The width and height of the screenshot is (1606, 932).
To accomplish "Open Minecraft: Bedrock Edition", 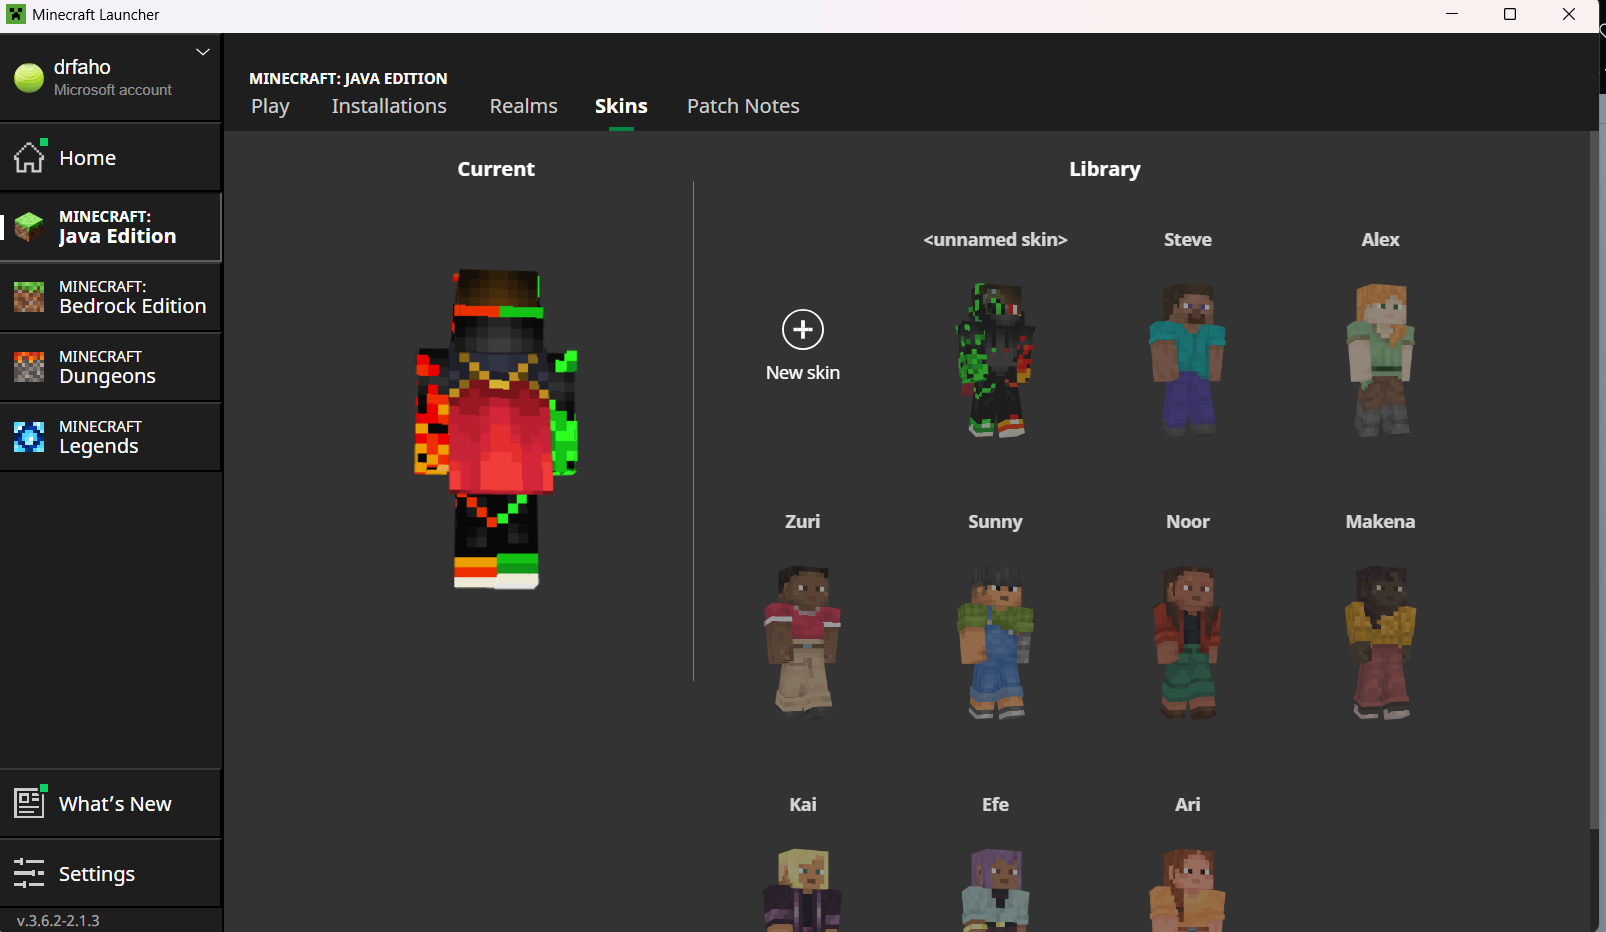I will (110, 297).
